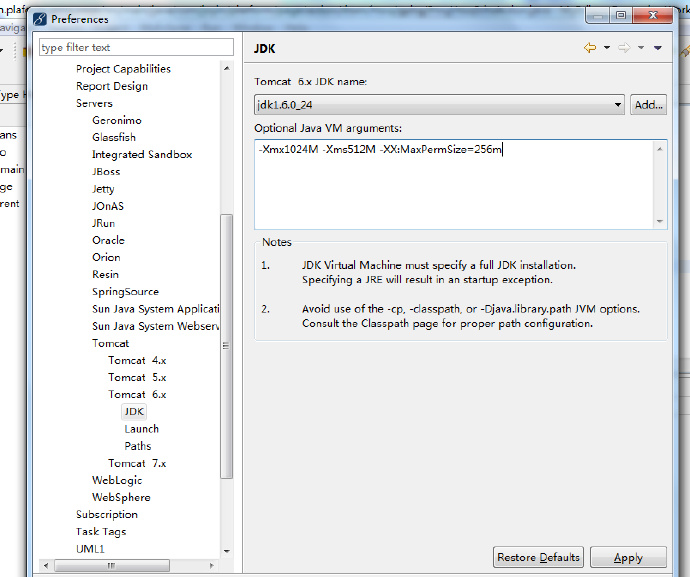Open the back history dropdown arrow

[607, 48]
